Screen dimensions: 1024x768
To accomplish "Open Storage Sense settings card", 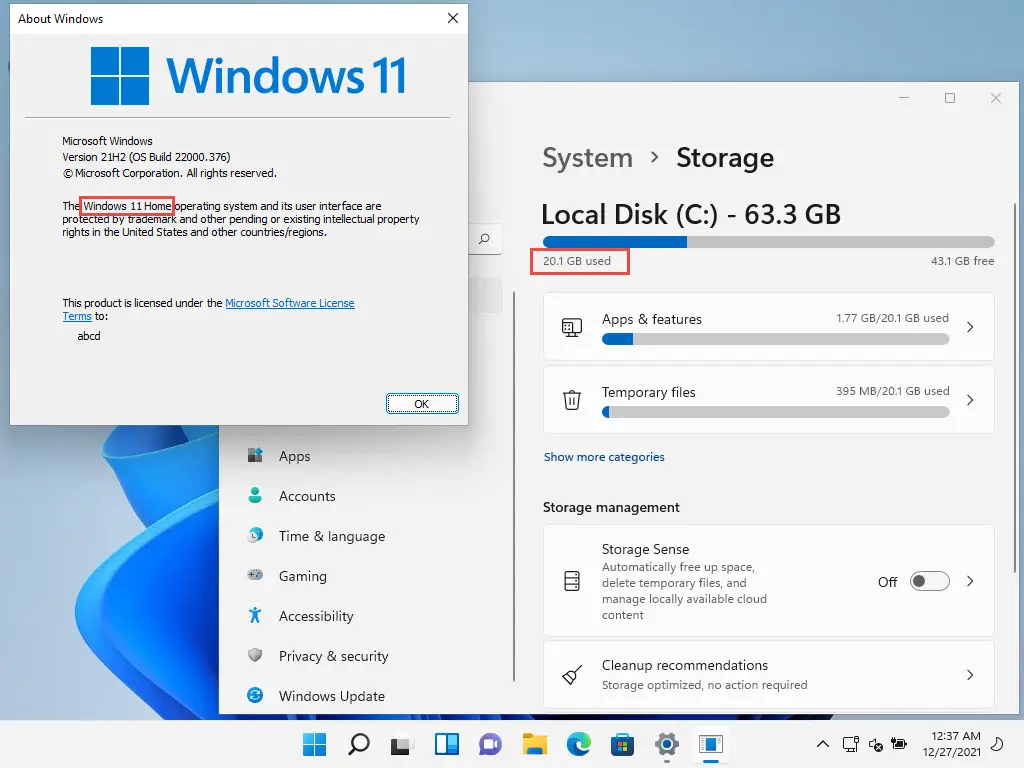I will 769,581.
